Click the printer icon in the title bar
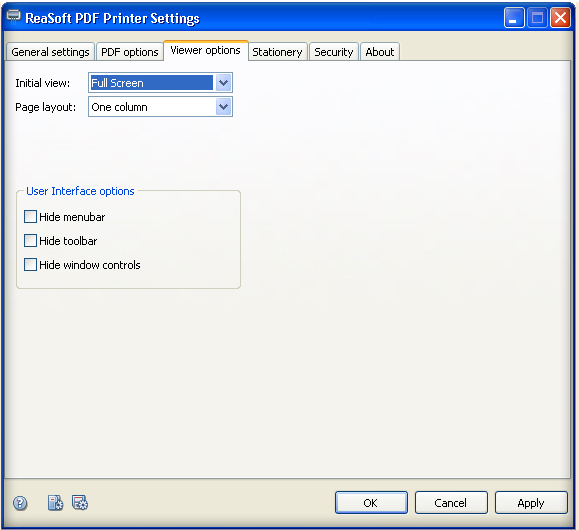This screenshot has width=579, height=530. pos(14,17)
